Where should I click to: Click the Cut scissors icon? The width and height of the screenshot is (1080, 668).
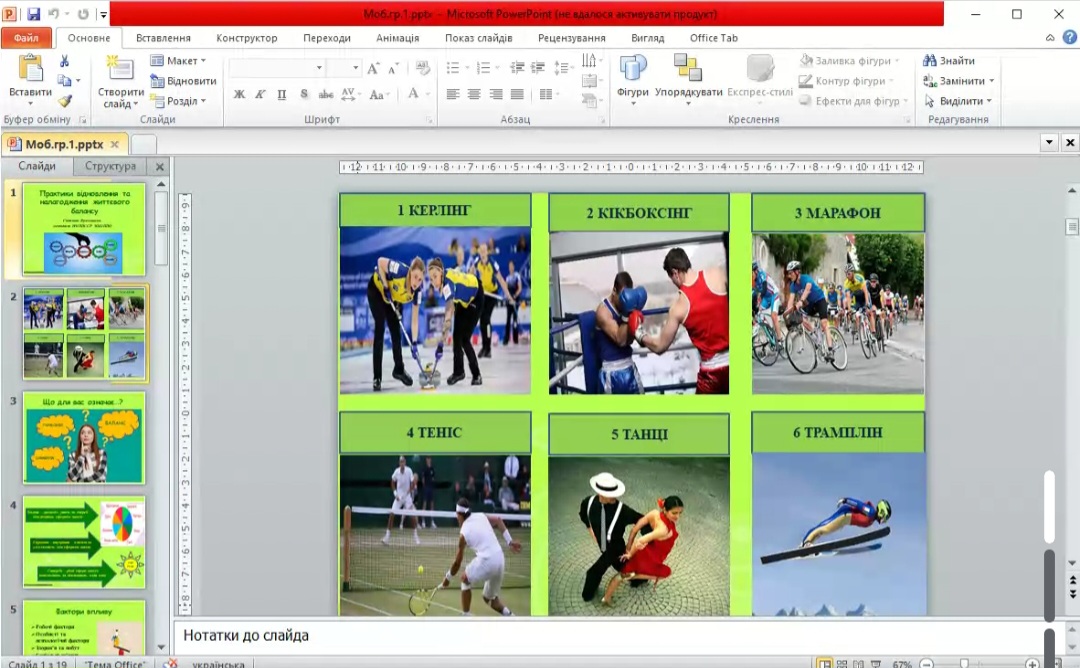(65, 61)
